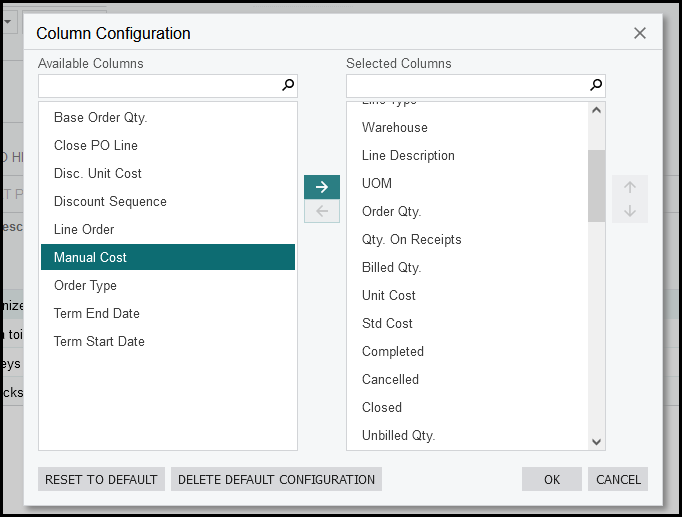
Task: Focus the Selected Columns search field
Action: point(466,86)
